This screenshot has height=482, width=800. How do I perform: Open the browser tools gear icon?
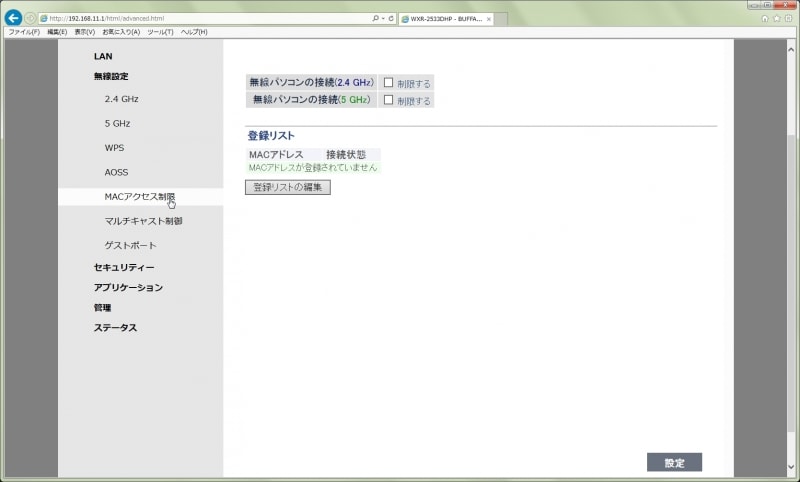coord(788,18)
